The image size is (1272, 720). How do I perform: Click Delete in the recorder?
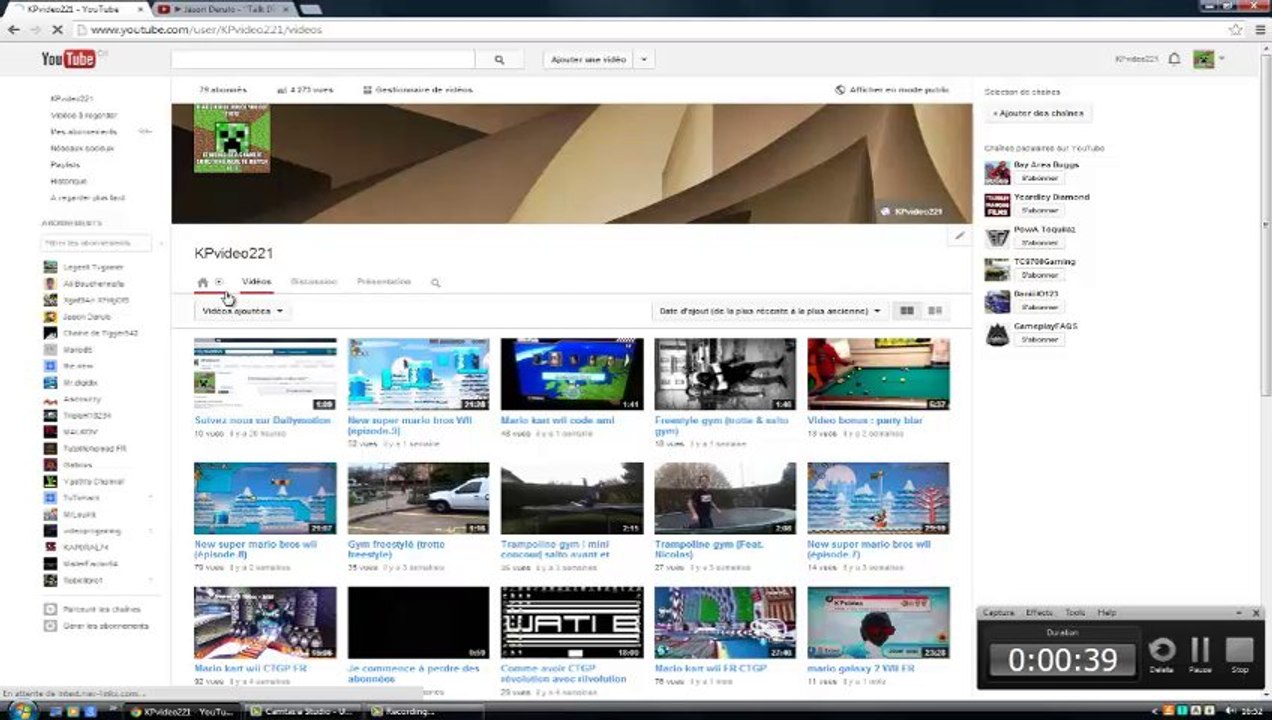(1162, 652)
